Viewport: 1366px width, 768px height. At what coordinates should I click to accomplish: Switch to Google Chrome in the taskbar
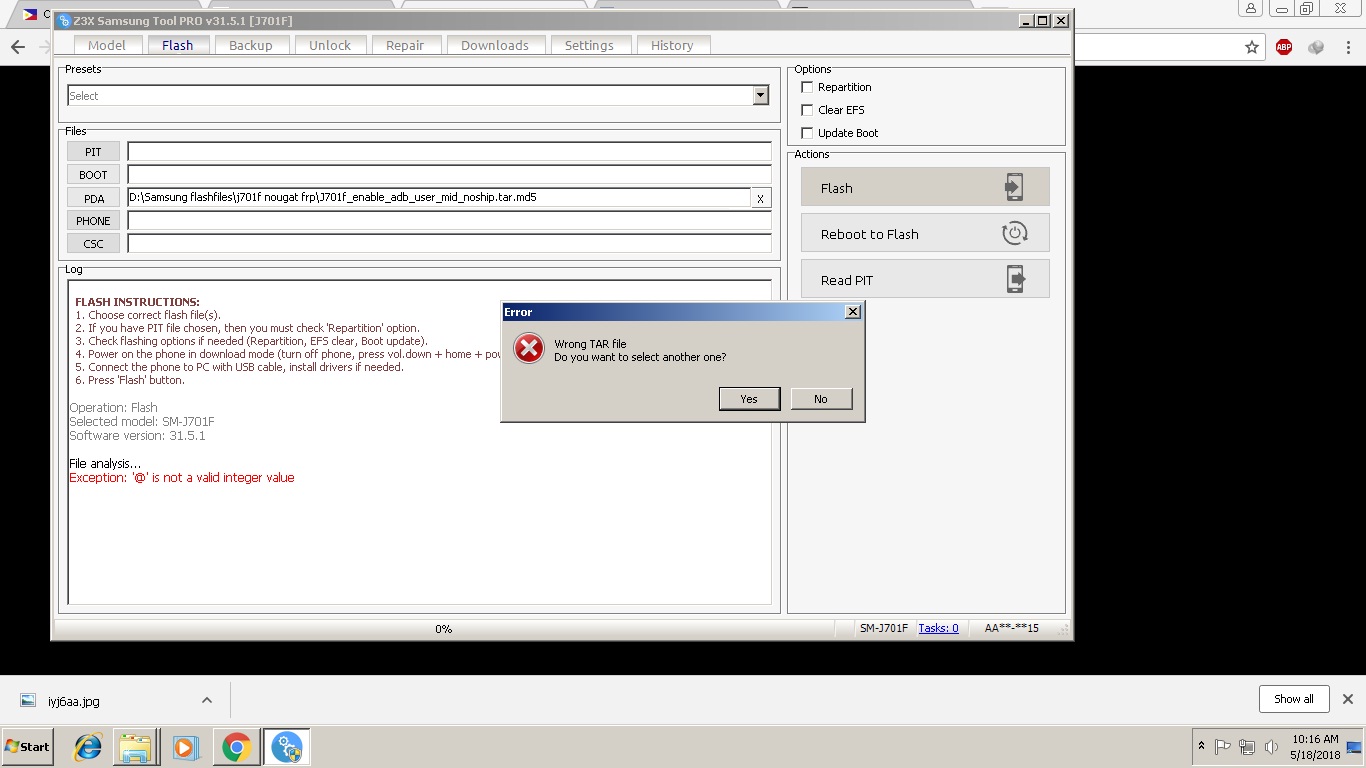[236, 747]
